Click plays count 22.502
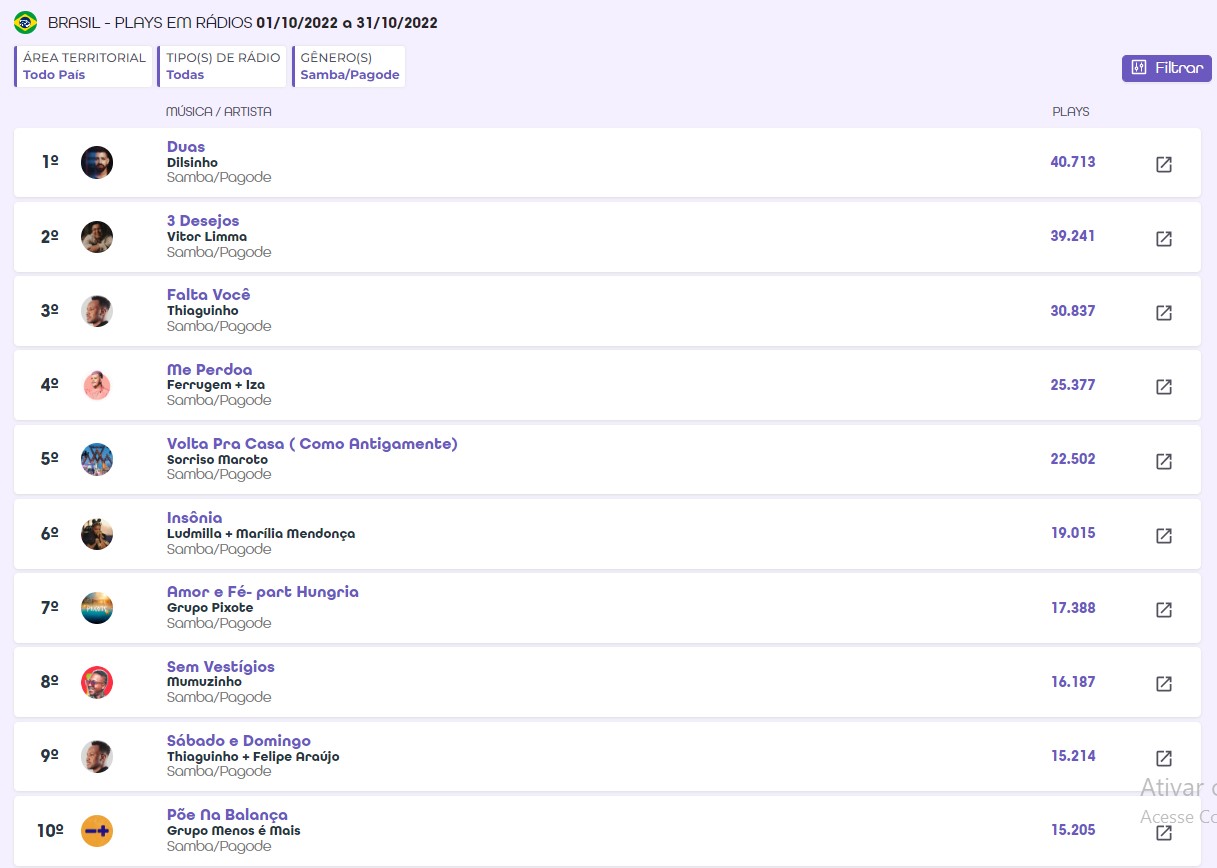 tap(1073, 459)
